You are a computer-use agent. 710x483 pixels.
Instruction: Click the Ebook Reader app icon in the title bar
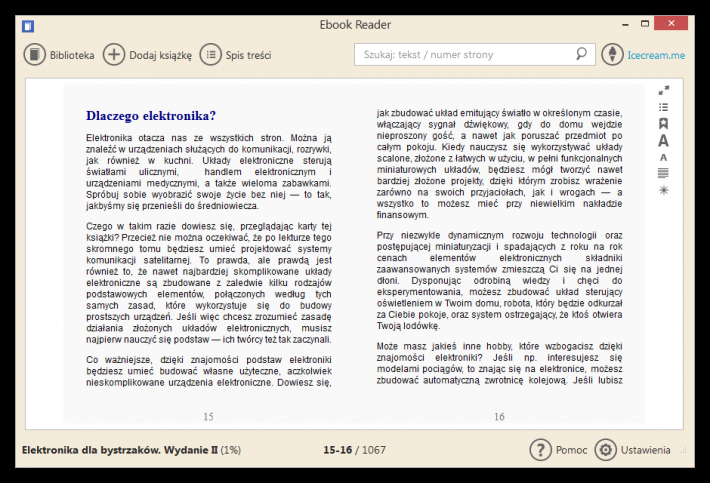pos(28,26)
